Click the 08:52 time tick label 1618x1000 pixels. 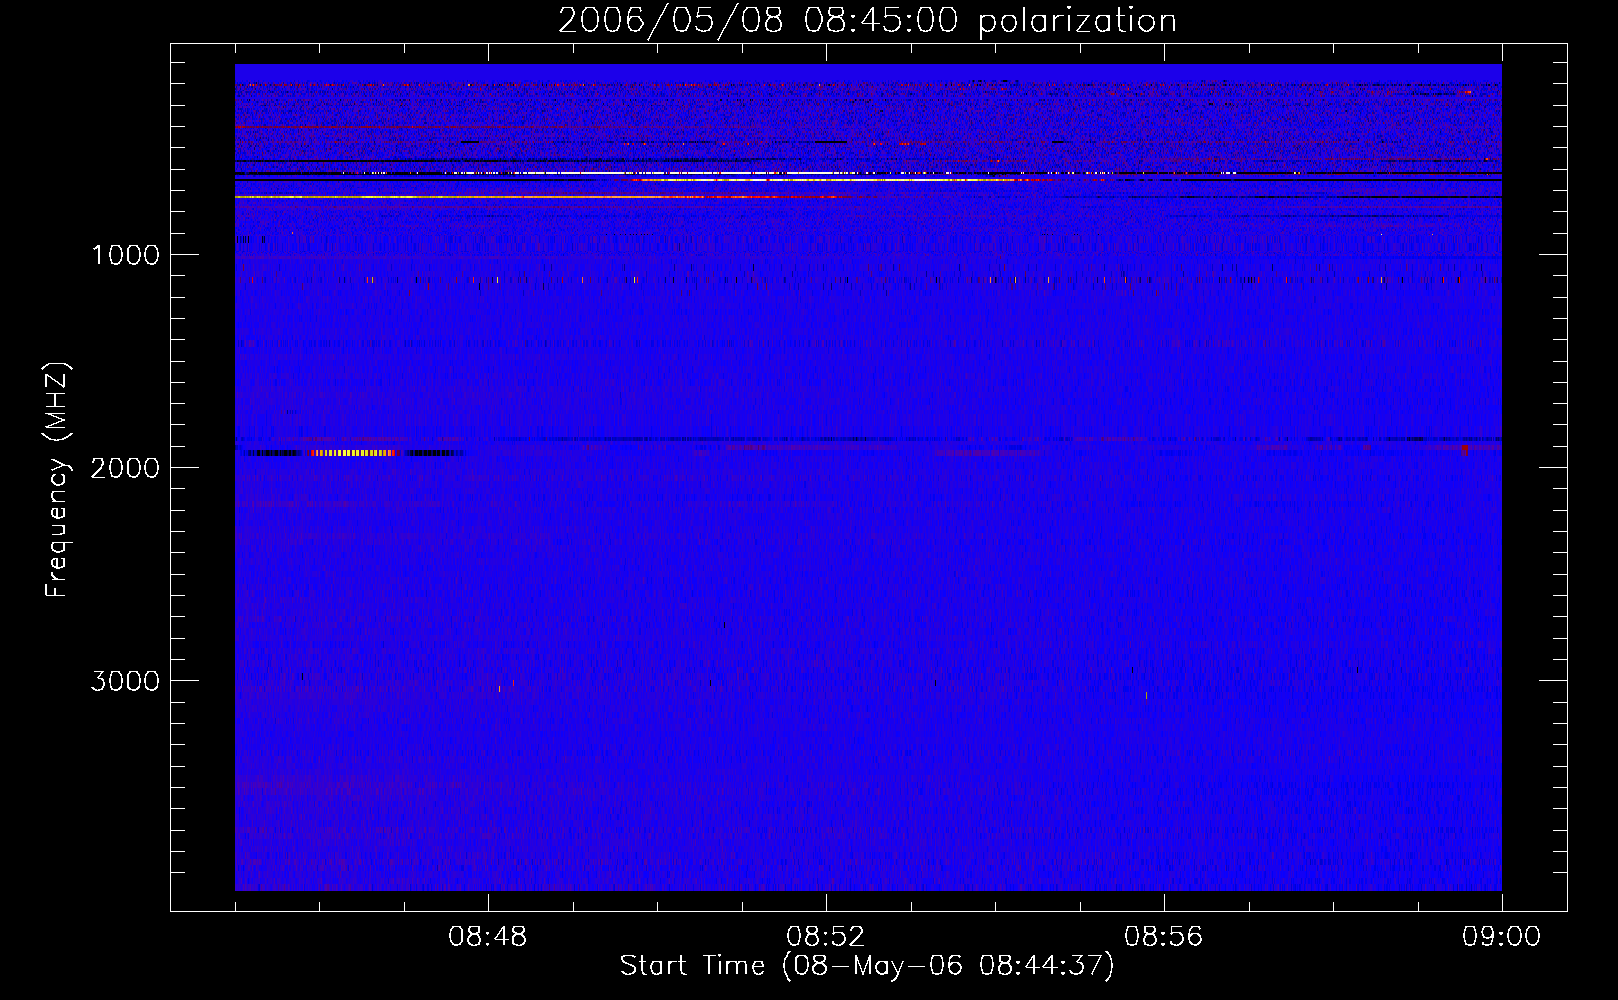click(826, 937)
